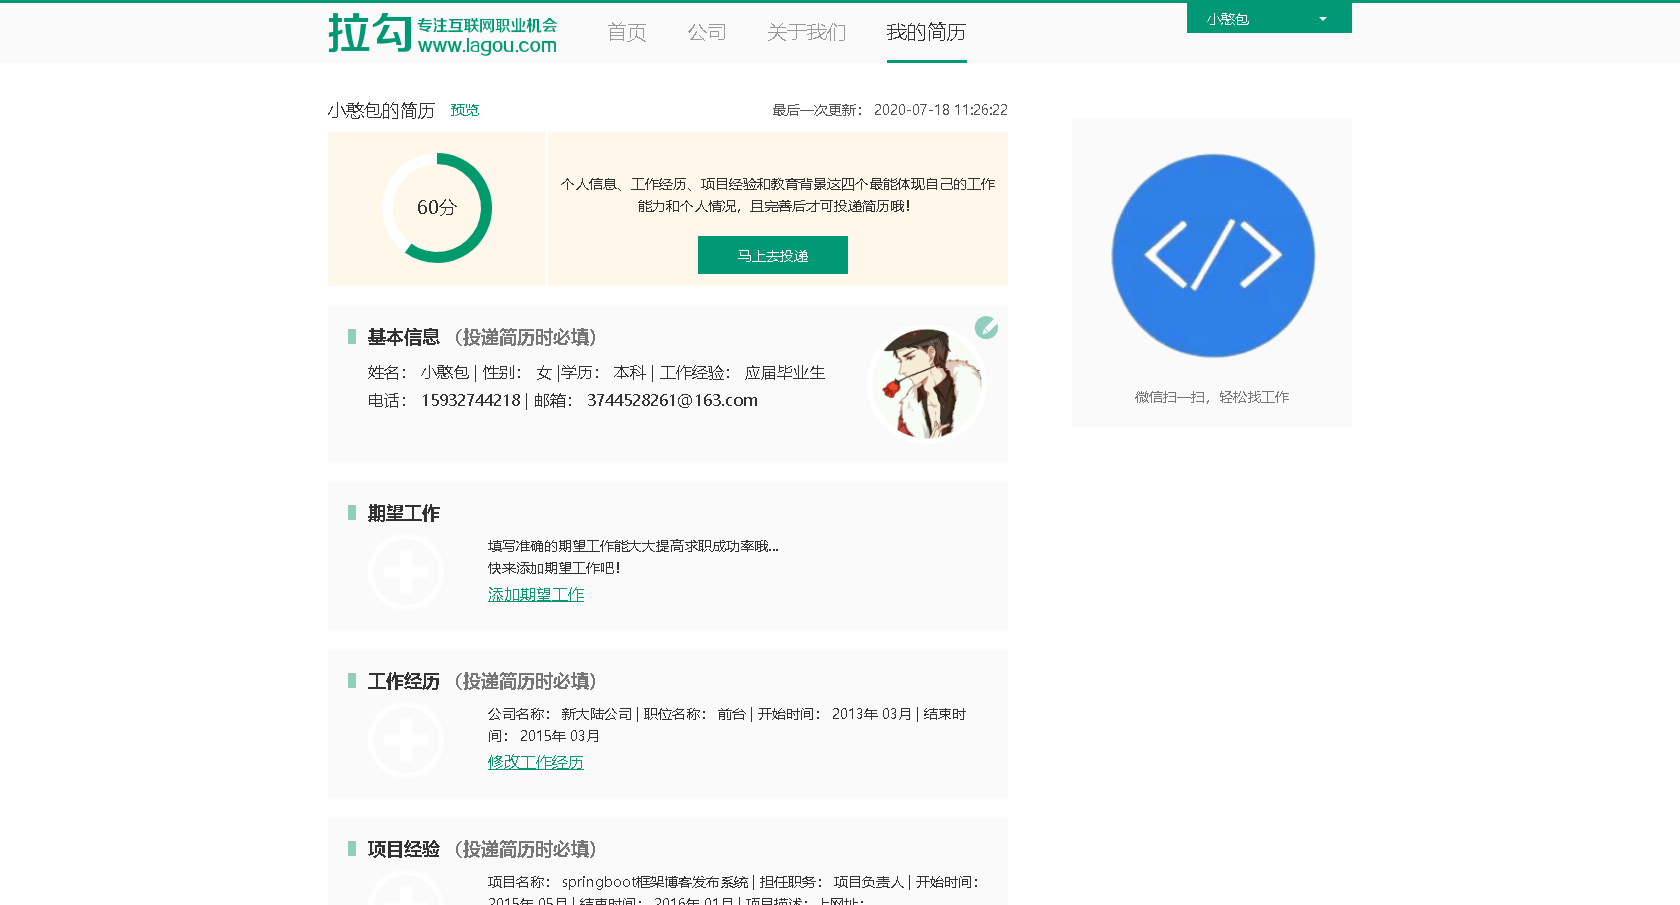This screenshot has width=1680, height=905.
Task: Click the plus icon in 工作经历 section
Action: click(x=405, y=739)
